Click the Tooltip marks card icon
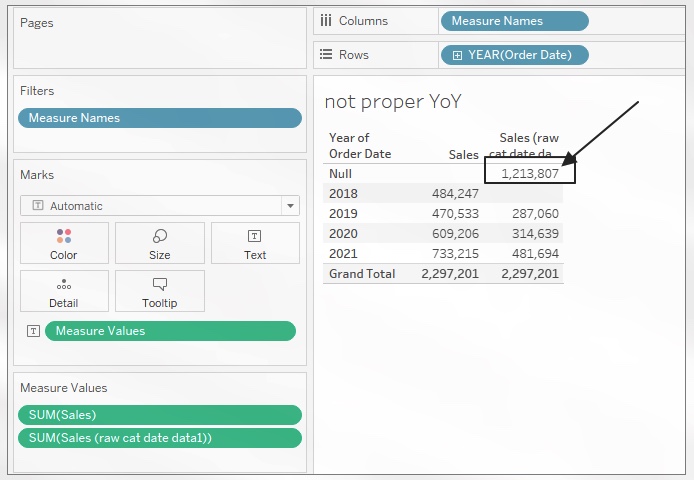The image size is (694, 480). [x=159, y=285]
